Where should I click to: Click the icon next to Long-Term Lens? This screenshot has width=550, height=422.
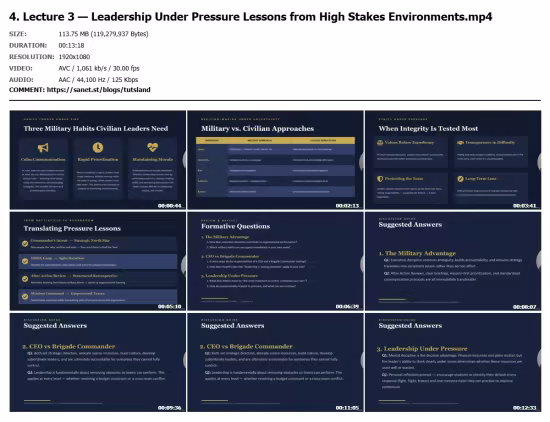pos(460,179)
